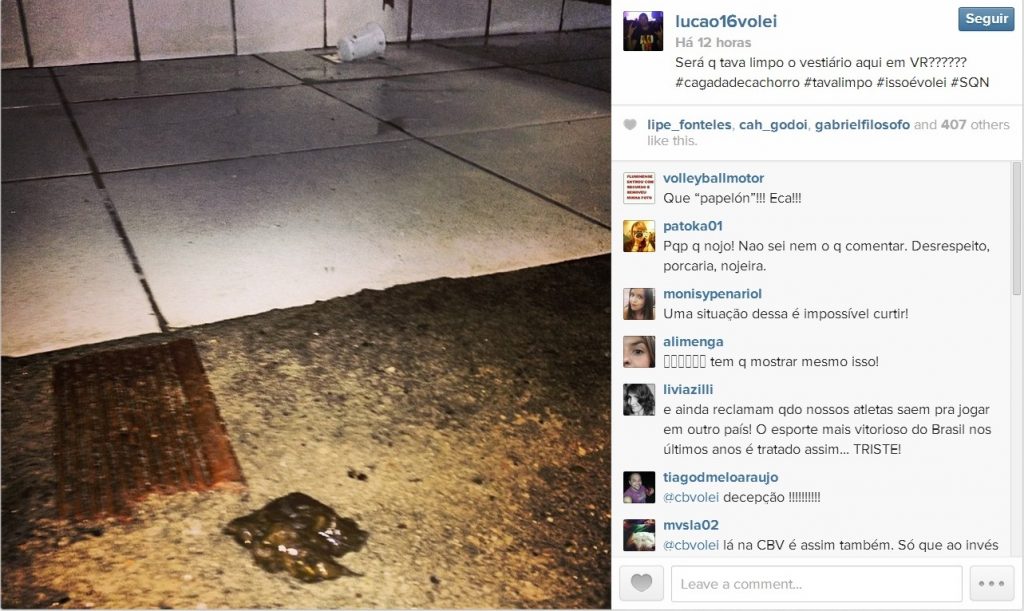Click volleyballmotor's avatar thumbnail
The image size is (1024, 611).
click(639, 188)
